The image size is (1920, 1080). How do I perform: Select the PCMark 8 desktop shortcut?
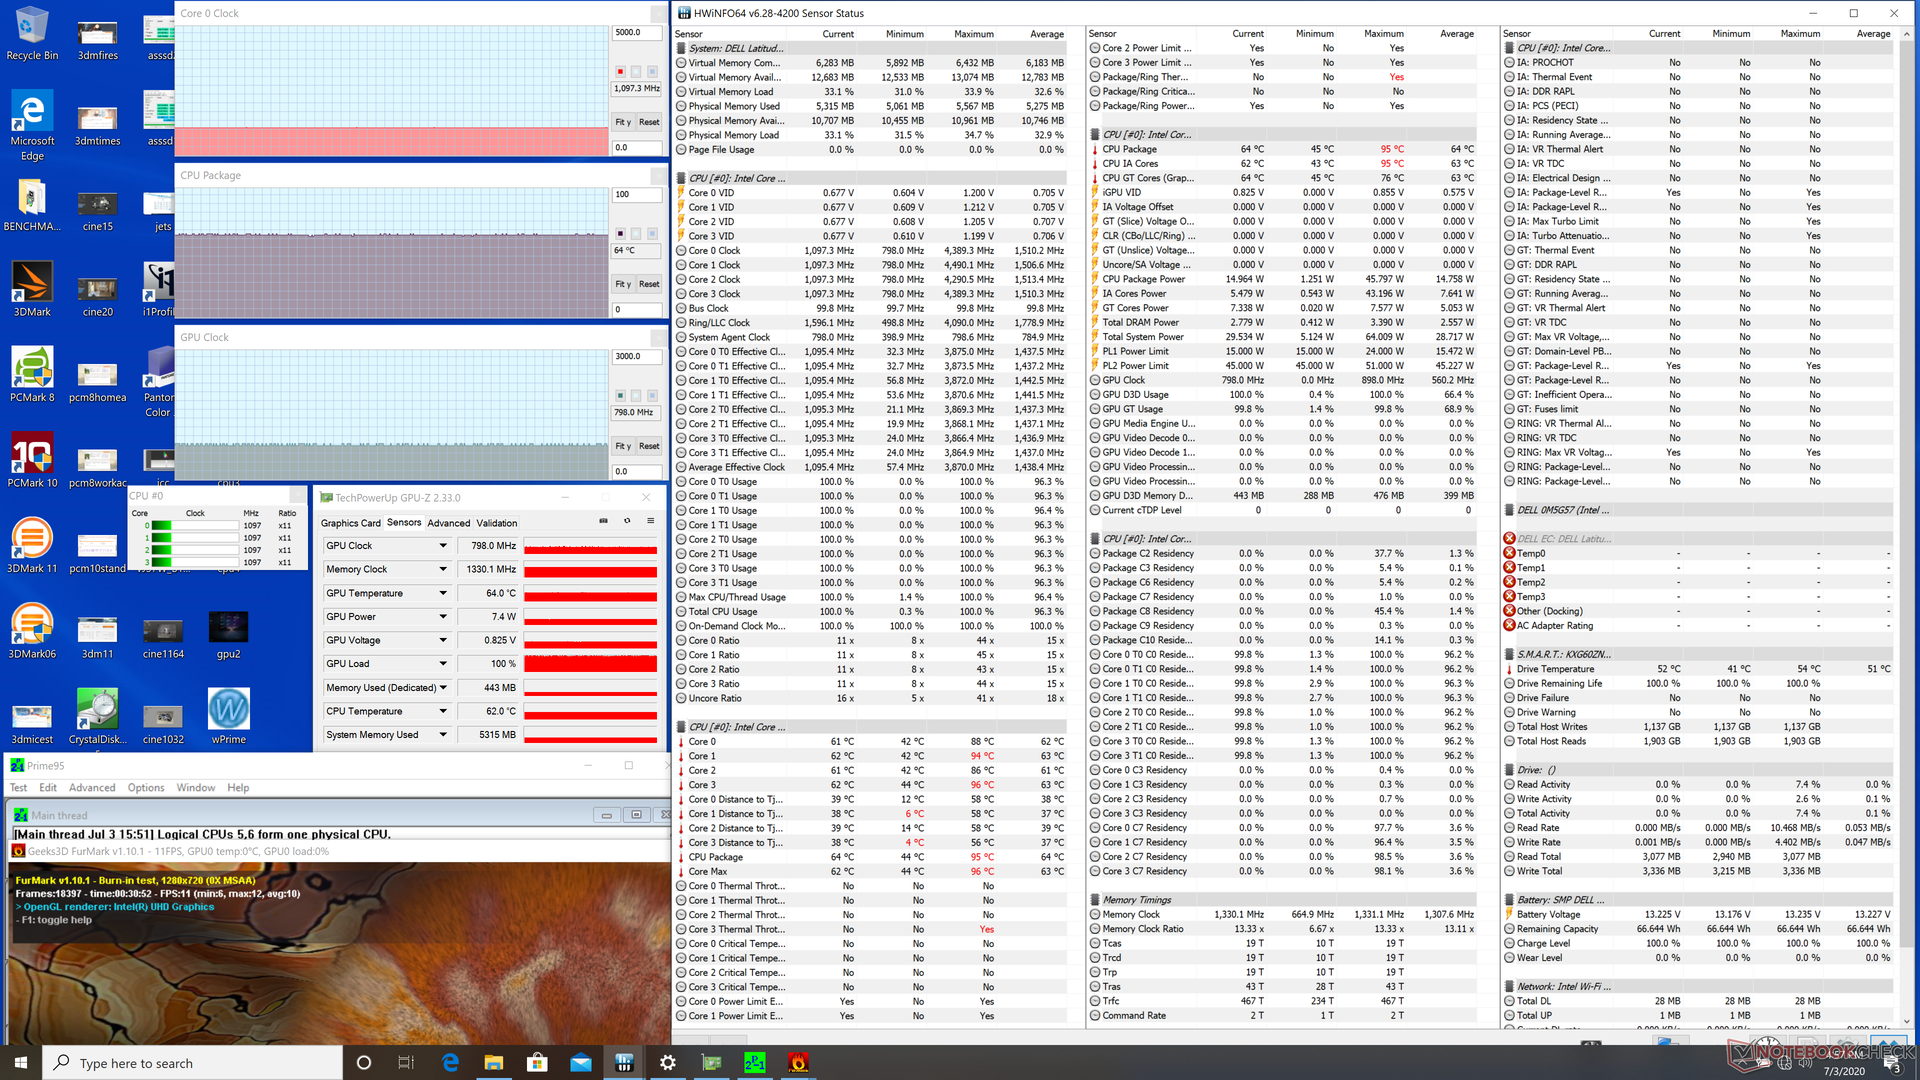32,375
